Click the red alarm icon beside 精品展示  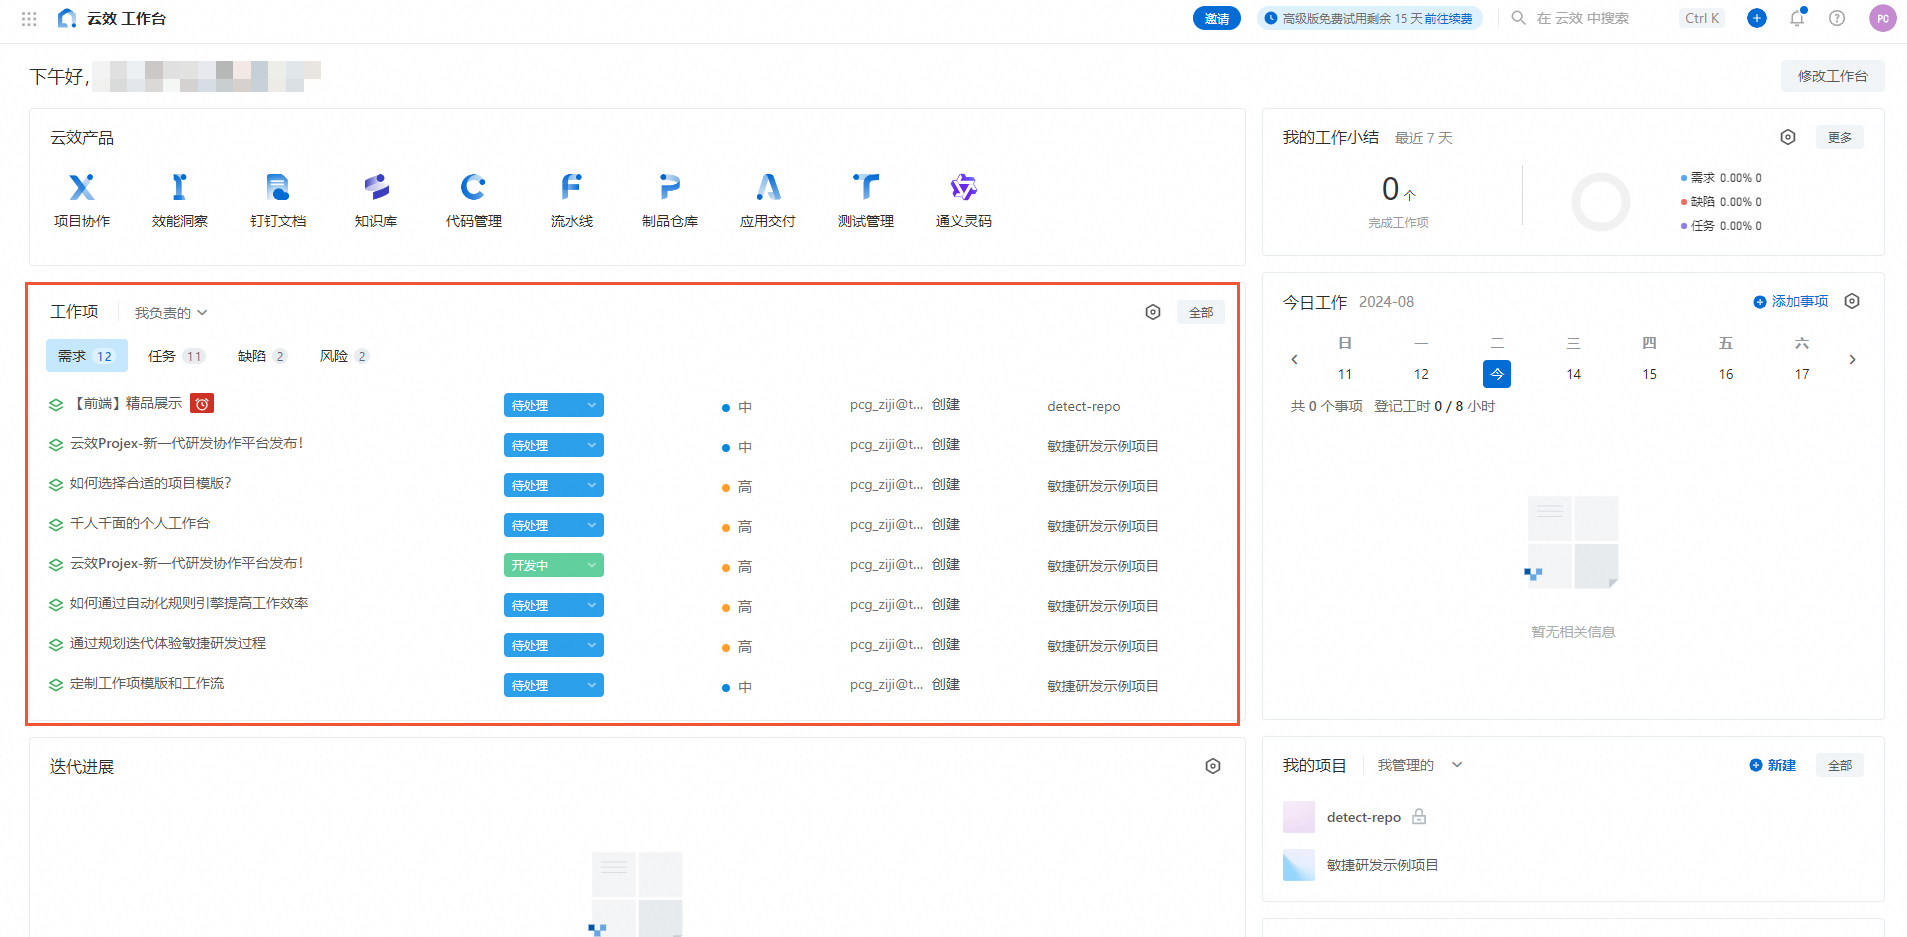click(x=202, y=404)
